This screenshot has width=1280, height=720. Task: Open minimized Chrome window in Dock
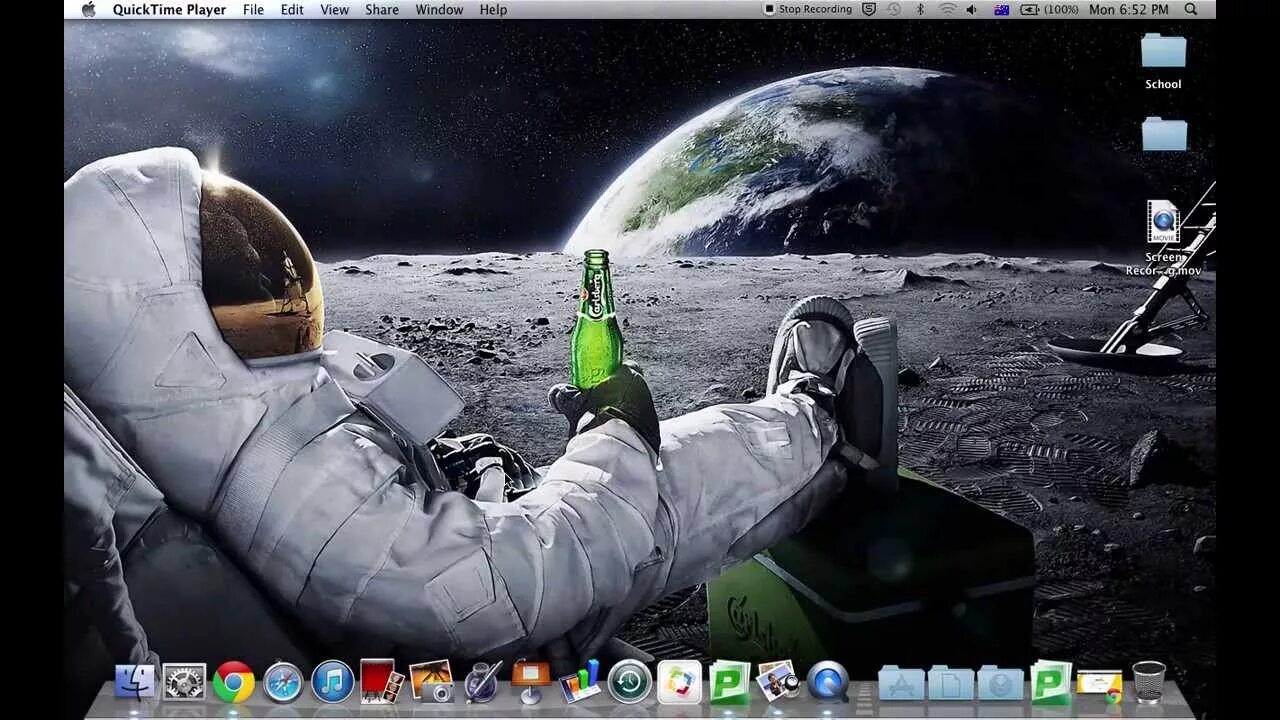[1099, 684]
